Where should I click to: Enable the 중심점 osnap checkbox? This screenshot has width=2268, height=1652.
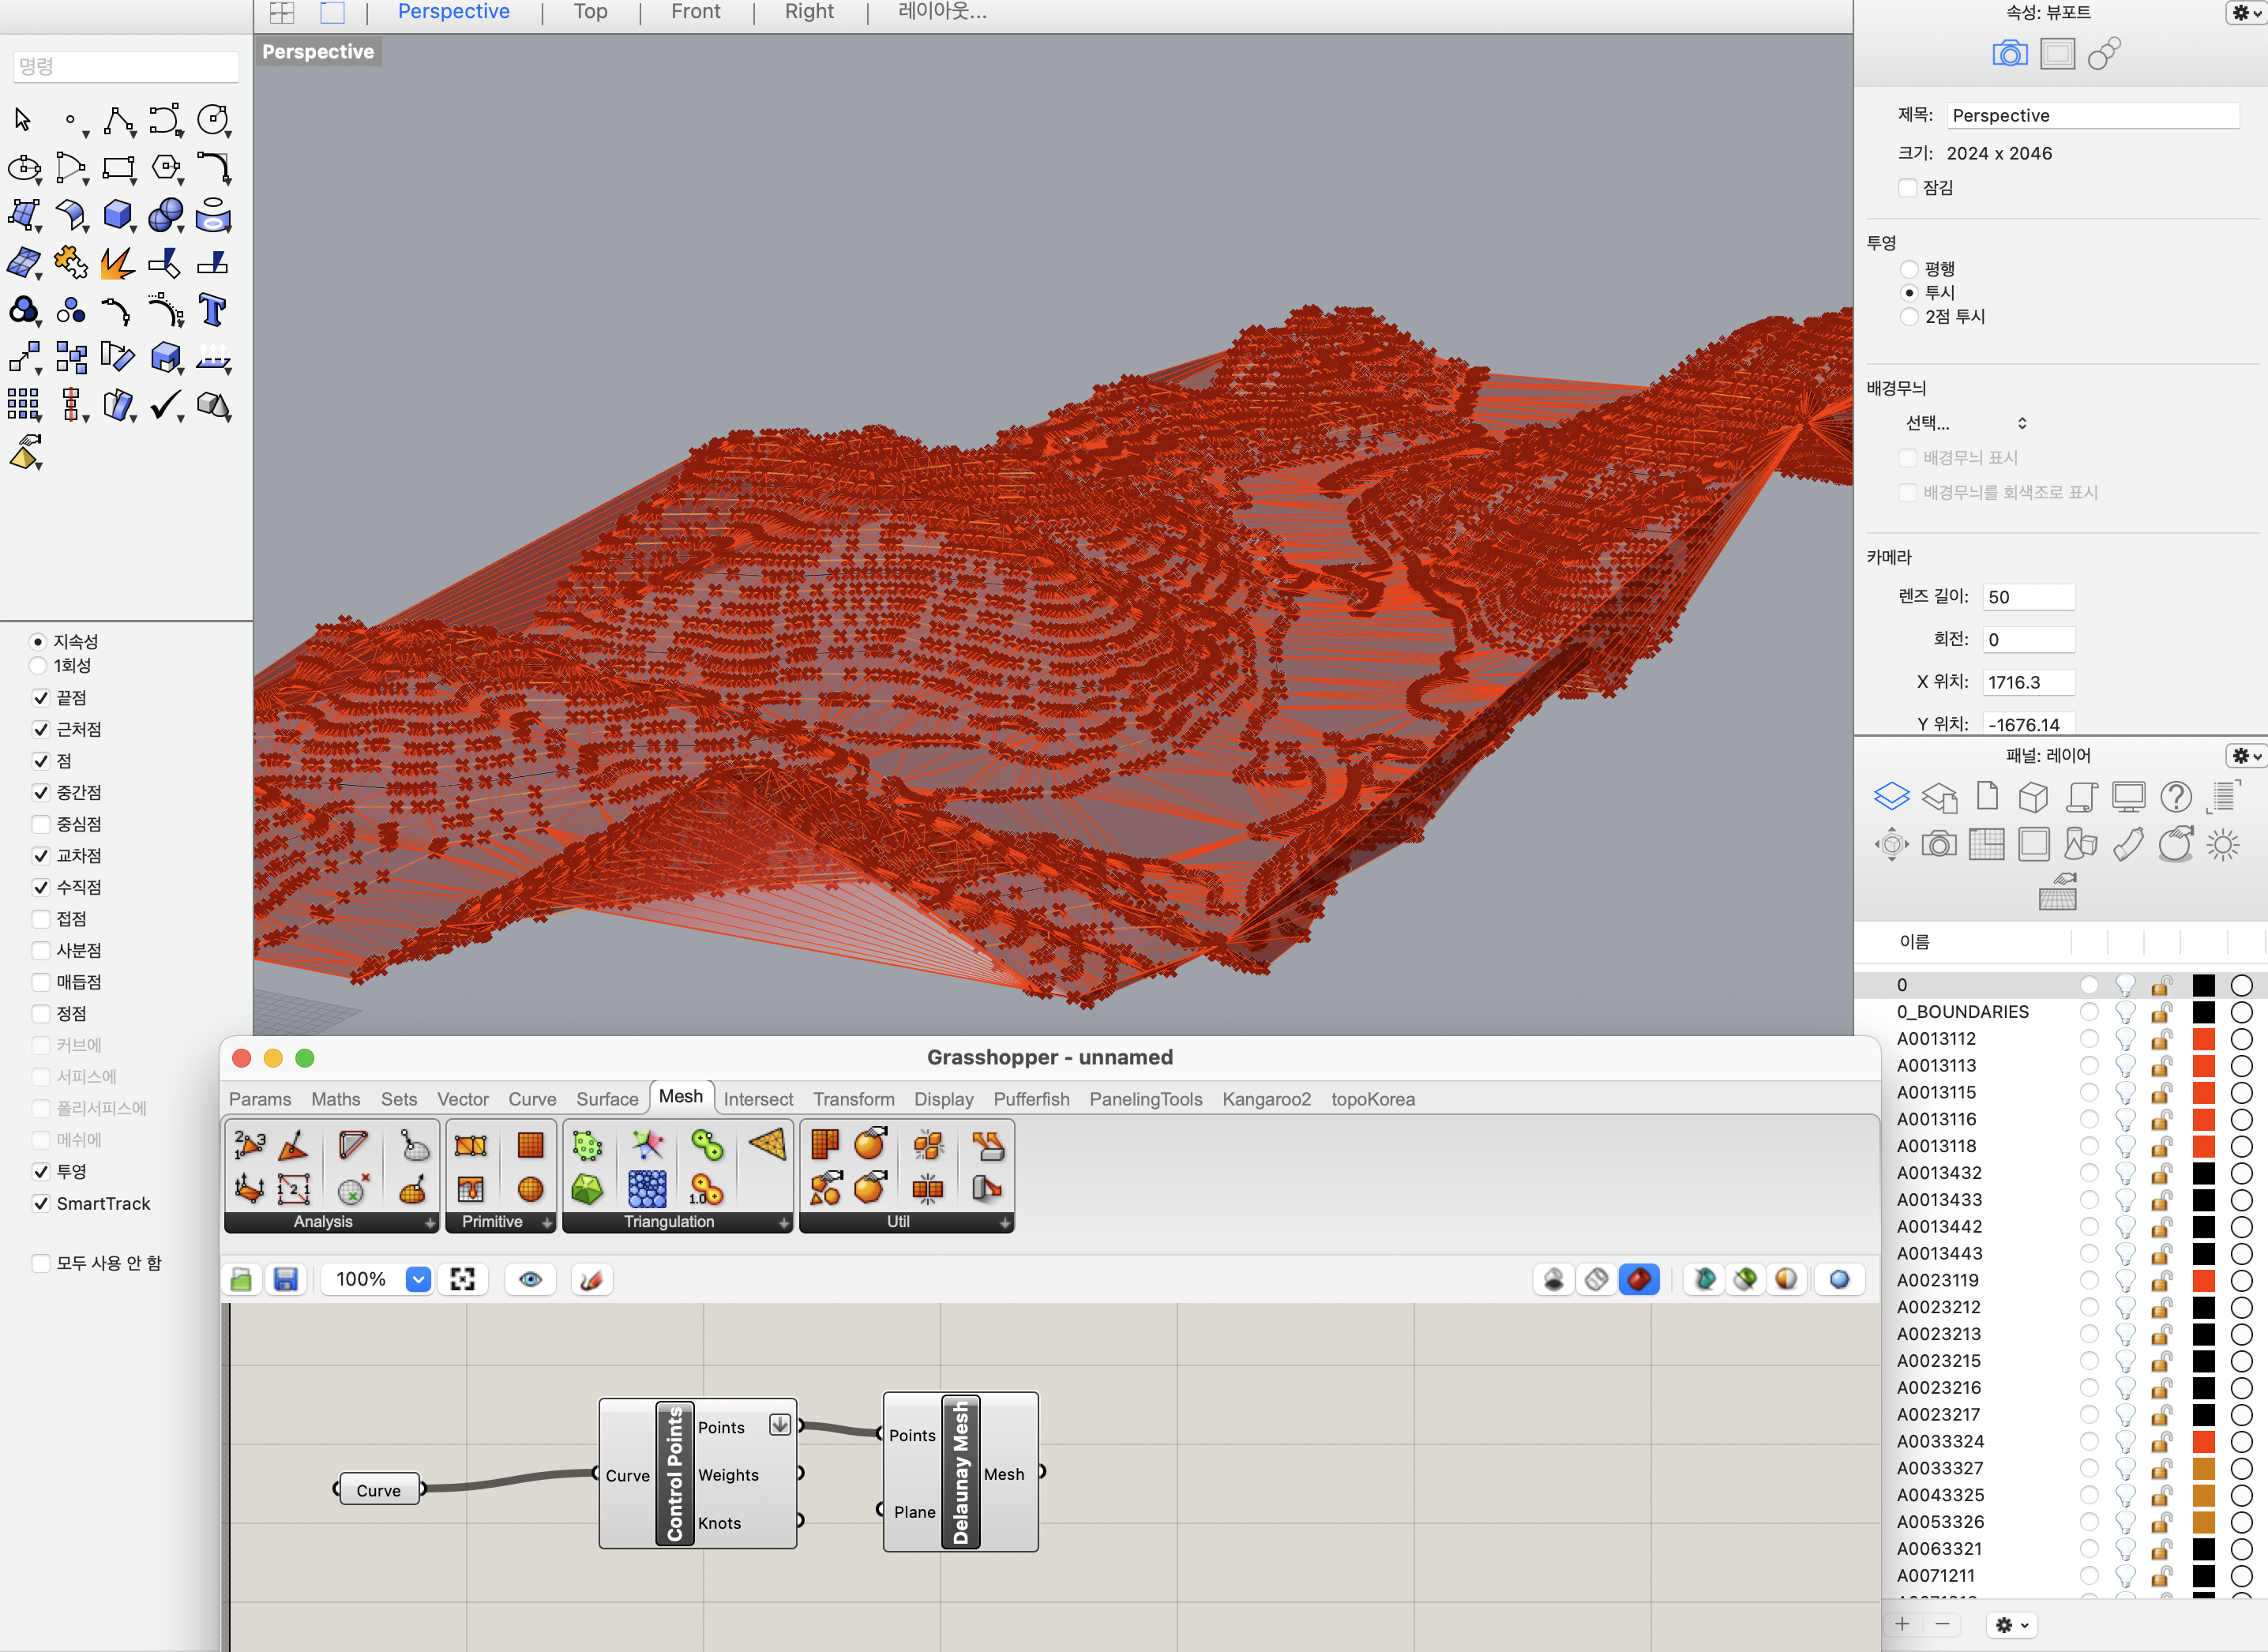pyautogui.click(x=41, y=824)
